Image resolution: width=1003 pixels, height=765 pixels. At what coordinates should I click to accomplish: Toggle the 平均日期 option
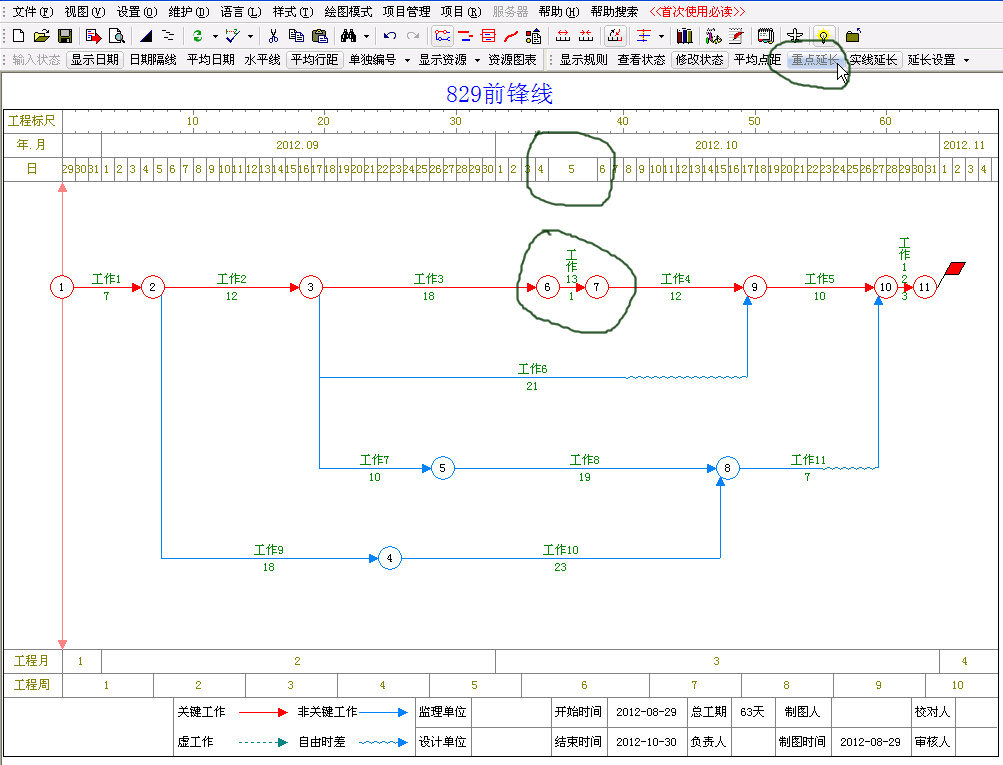coord(210,59)
